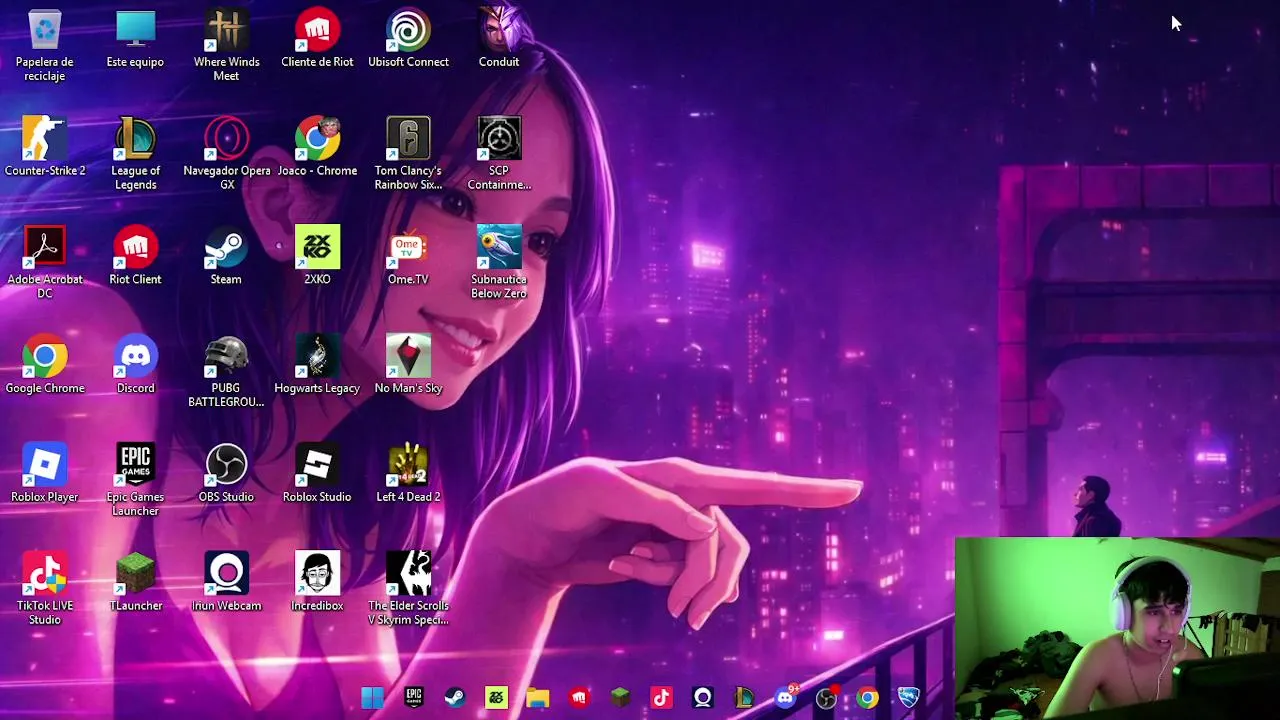Viewport: 1280px width, 720px height.
Task: Open Steam from the taskbar
Action: click(x=454, y=698)
